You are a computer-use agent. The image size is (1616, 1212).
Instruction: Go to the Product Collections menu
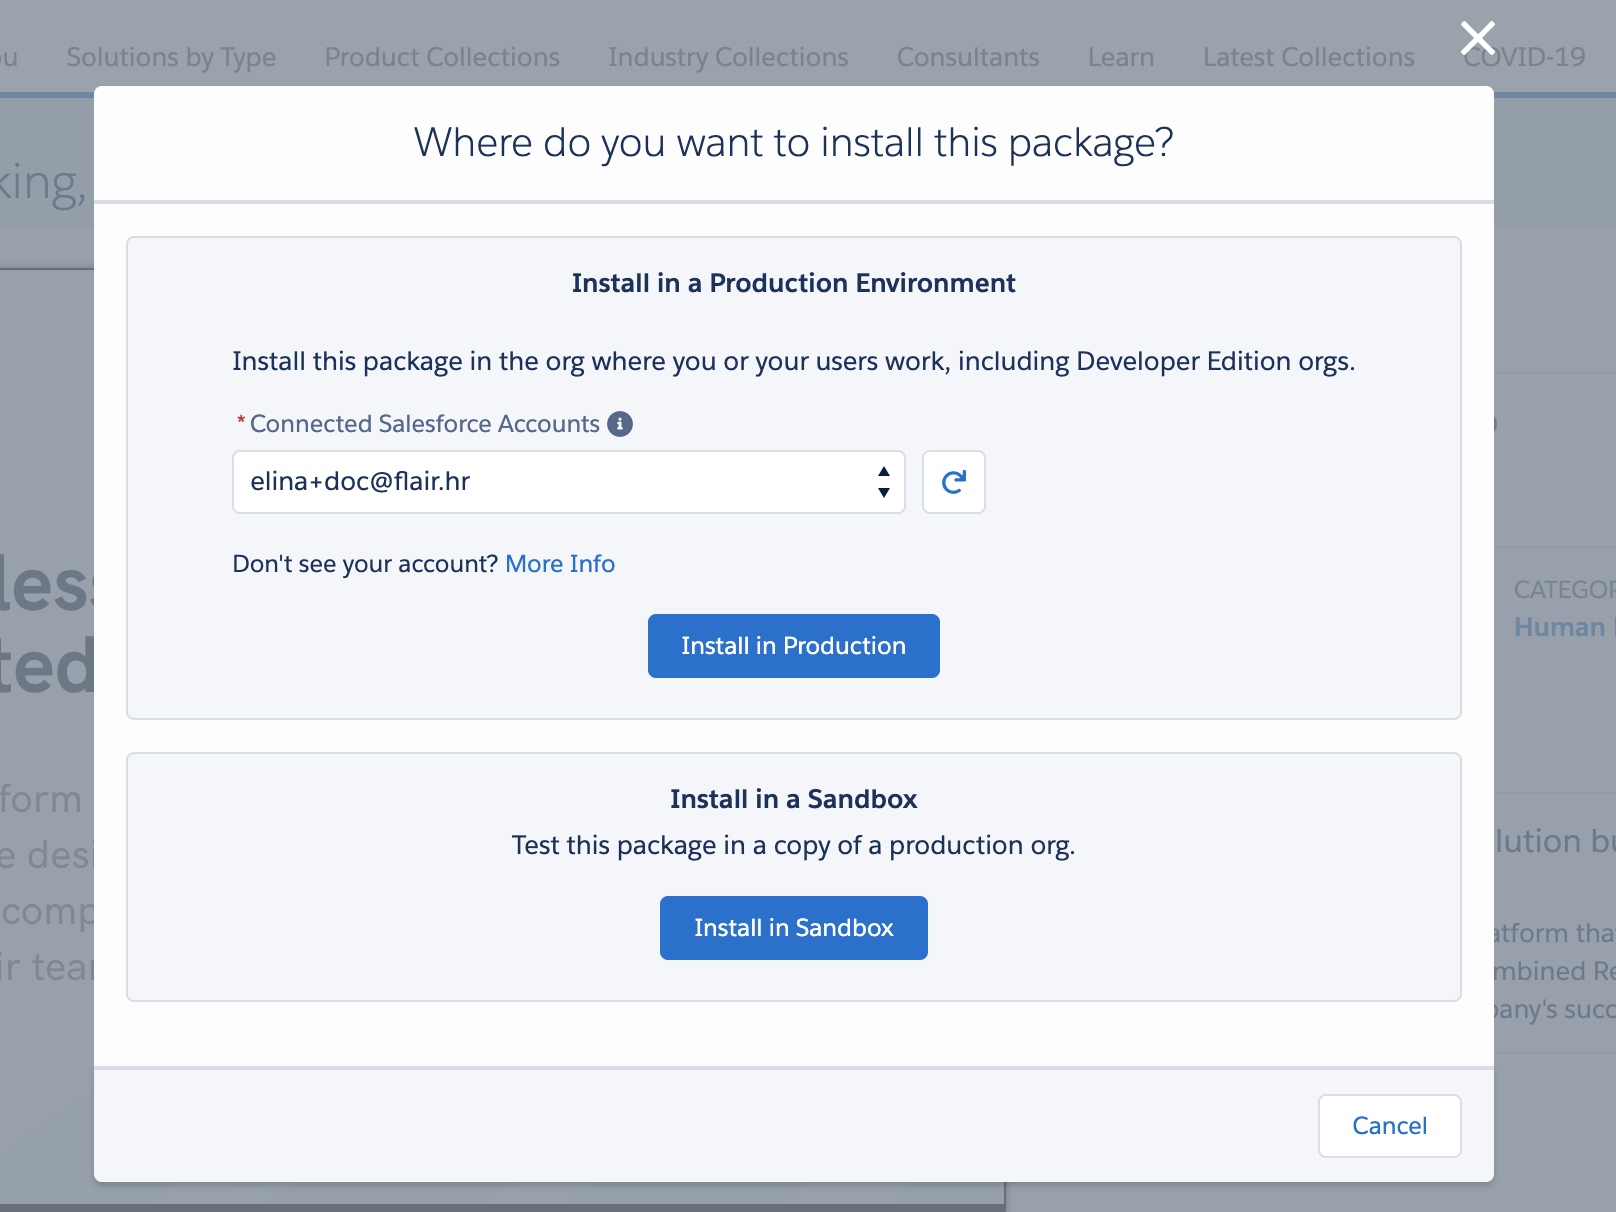(442, 57)
